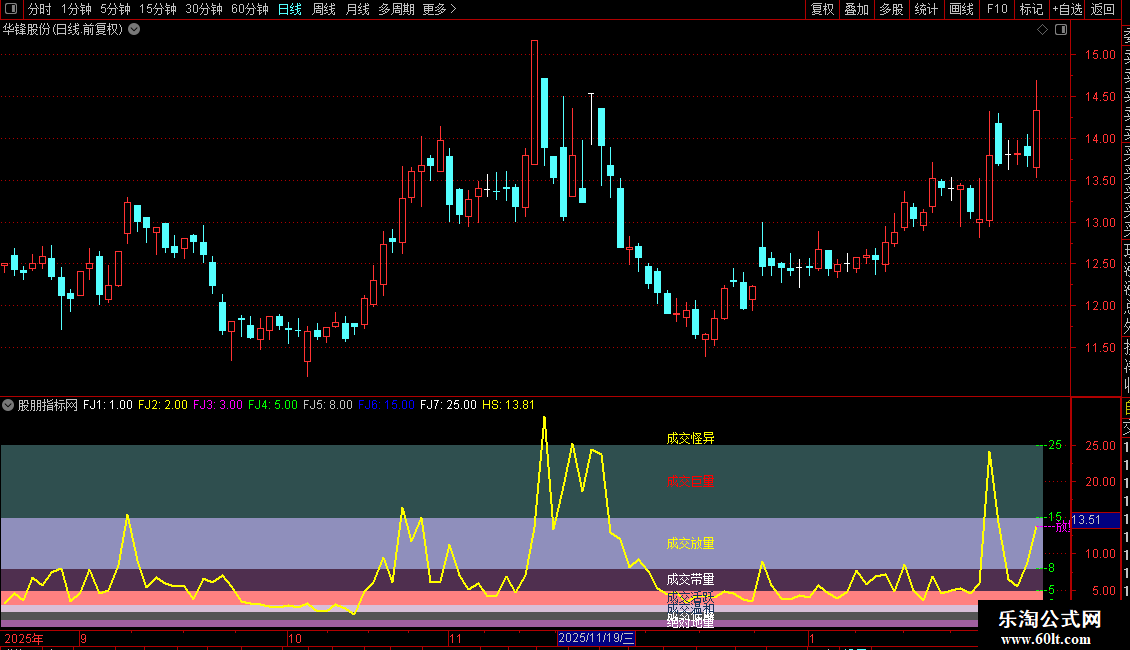Click the FJ4: 5.00 indicator value
This screenshot has width=1130, height=650.
(x=273, y=405)
